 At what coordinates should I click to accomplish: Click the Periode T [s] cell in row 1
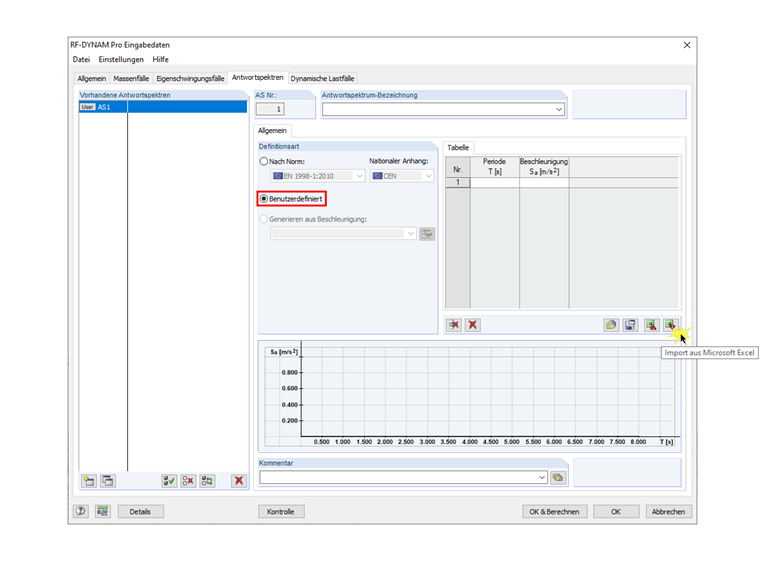pyautogui.click(x=494, y=182)
